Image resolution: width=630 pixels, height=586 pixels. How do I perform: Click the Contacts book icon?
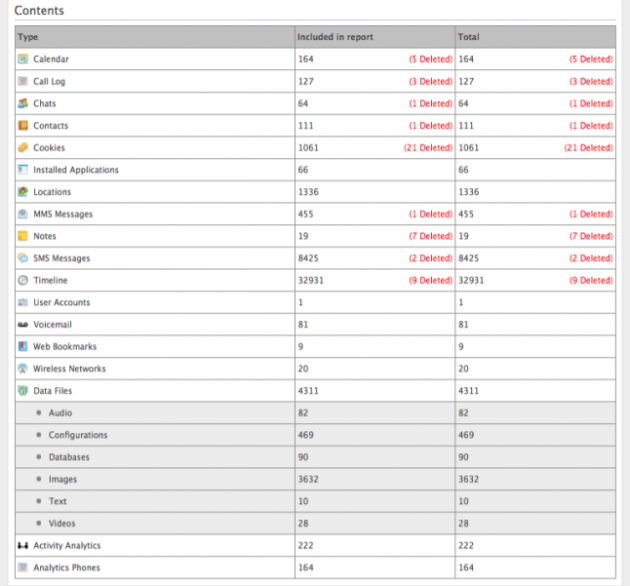click(x=23, y=125)
